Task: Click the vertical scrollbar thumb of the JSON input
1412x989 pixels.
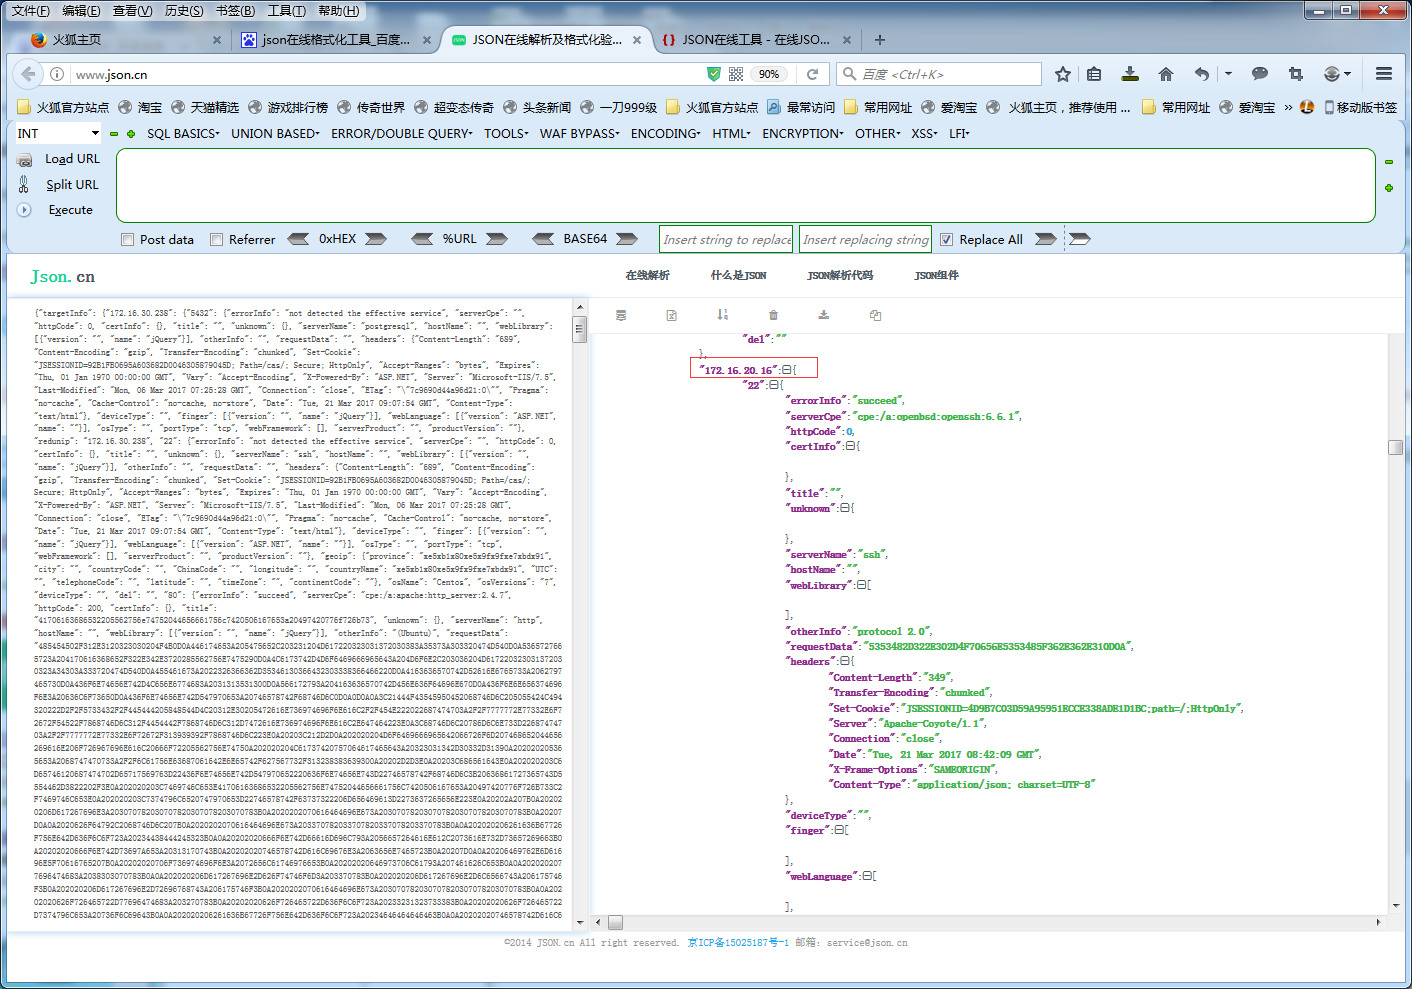Action: 579,330
